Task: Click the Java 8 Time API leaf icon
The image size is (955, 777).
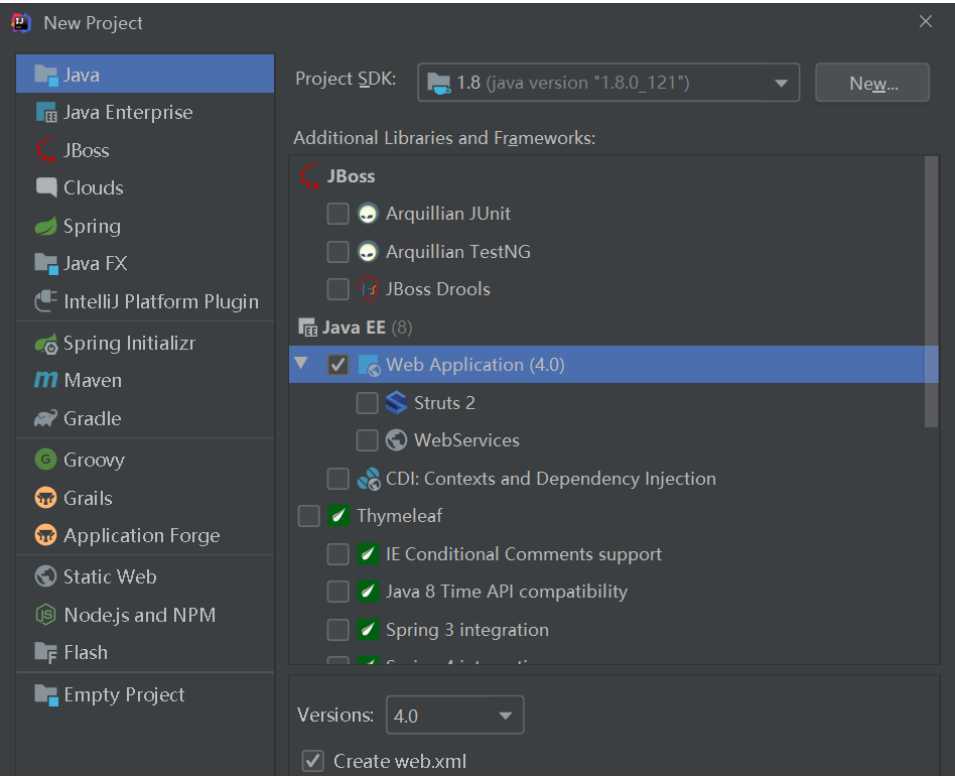Action: 367,592
